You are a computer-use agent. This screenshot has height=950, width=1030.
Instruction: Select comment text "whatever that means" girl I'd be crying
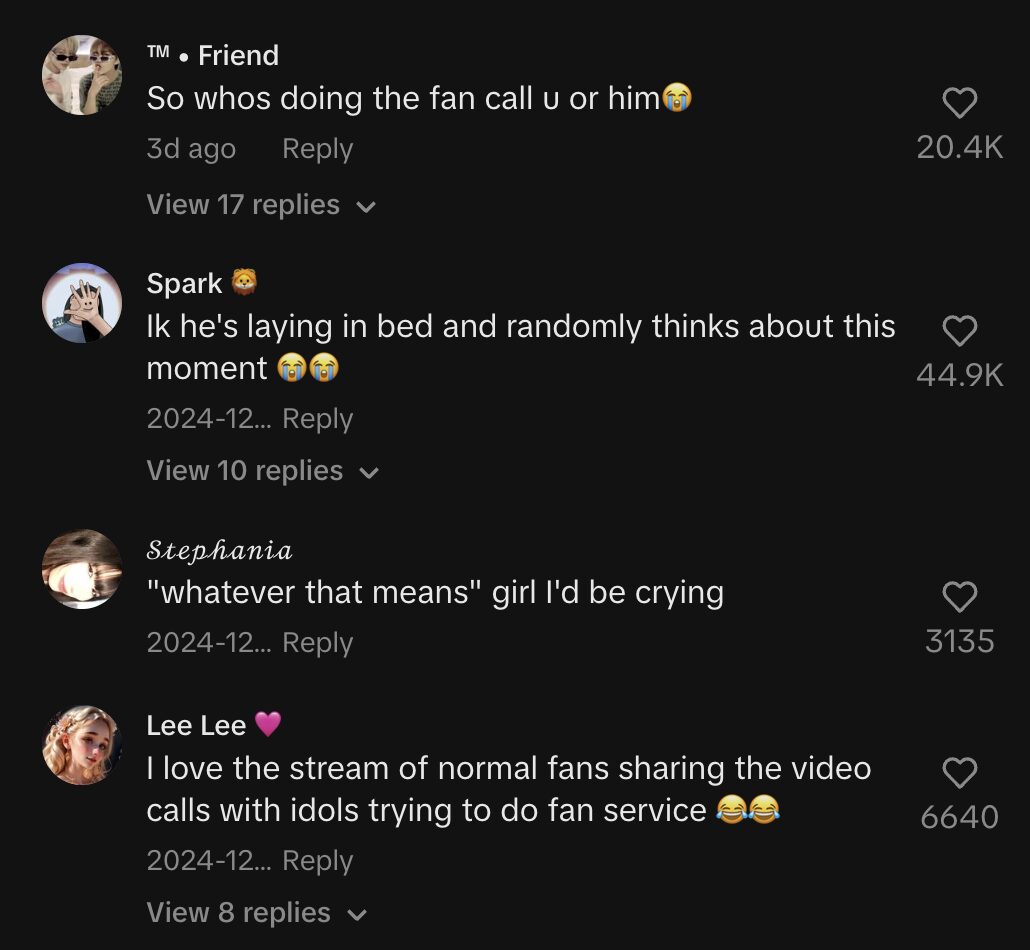click(434, 593)
